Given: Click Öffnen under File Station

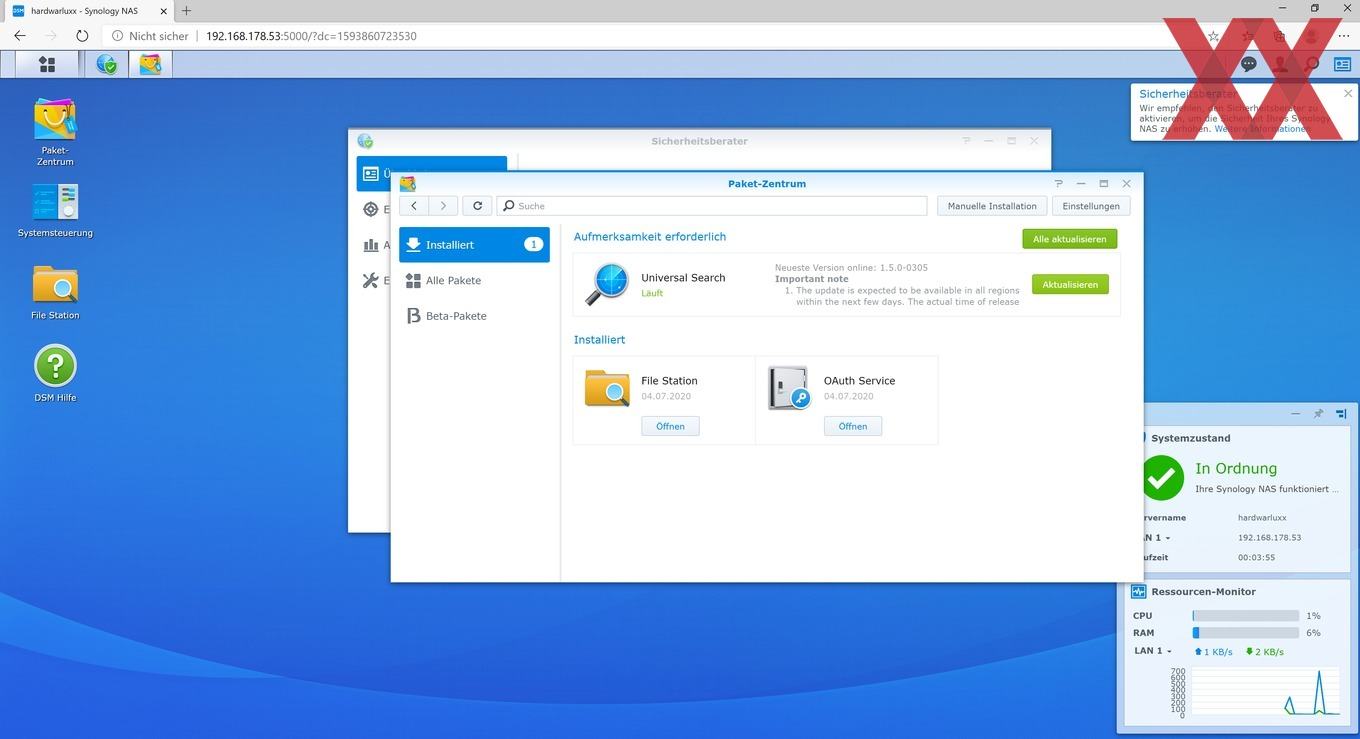Looking at the screenshot, I should (670, 426).
